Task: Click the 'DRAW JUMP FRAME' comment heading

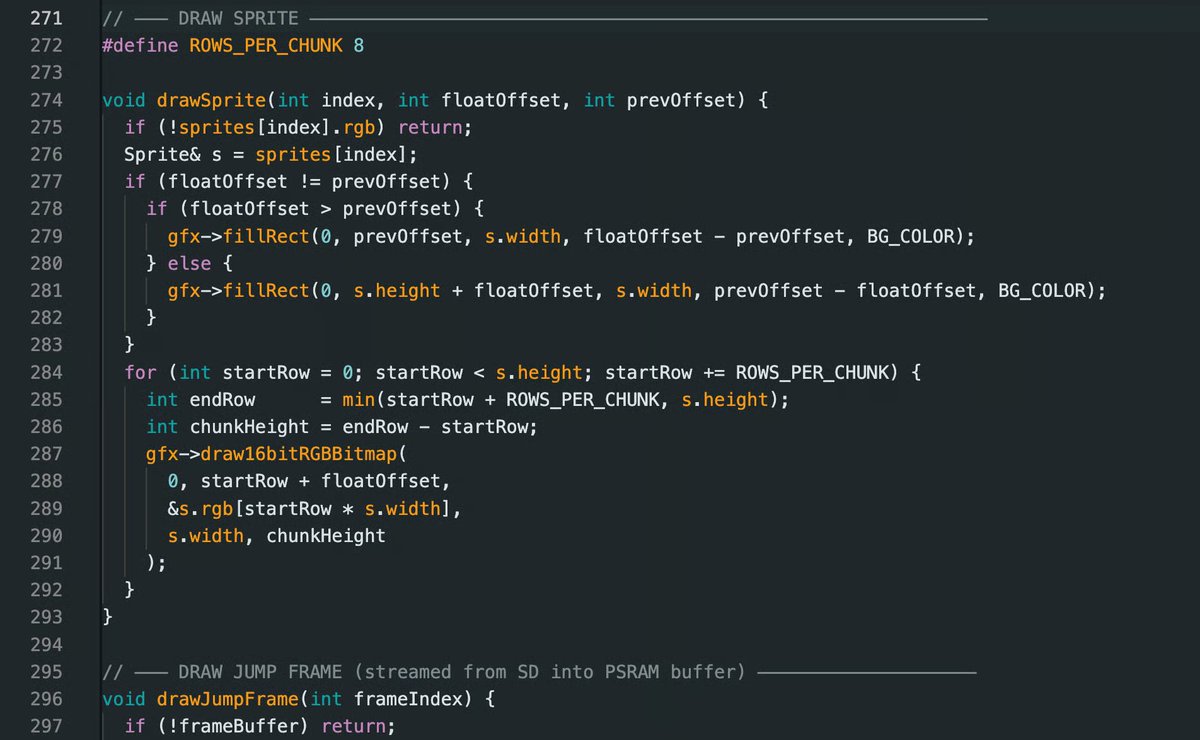Action: 260,671
